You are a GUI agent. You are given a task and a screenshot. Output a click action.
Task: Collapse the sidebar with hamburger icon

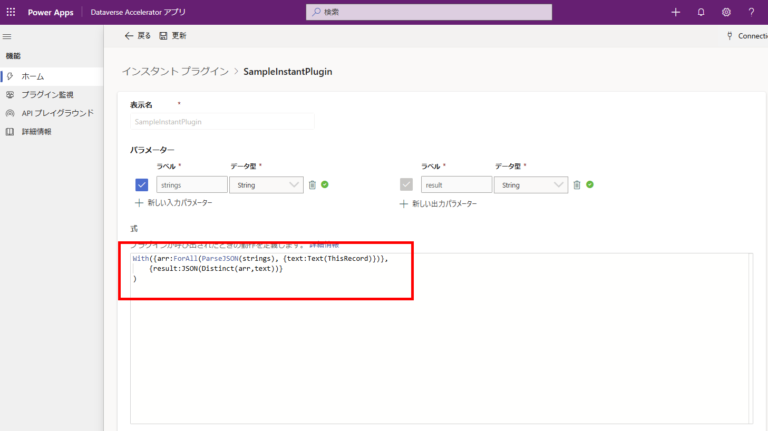[x=8, y=36]
